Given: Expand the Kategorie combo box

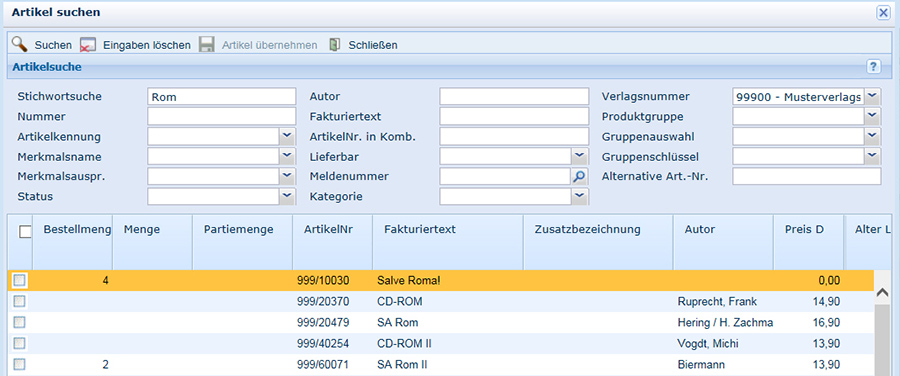Looking at the screenshot, I should [579, 196].
